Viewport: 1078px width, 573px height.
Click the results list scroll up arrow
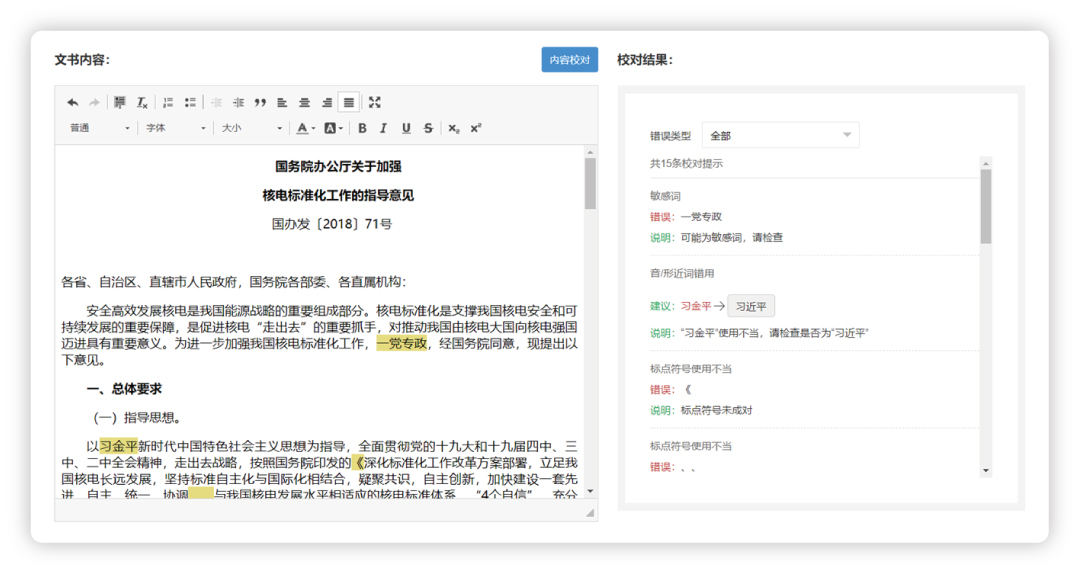(x=986, y=163)
